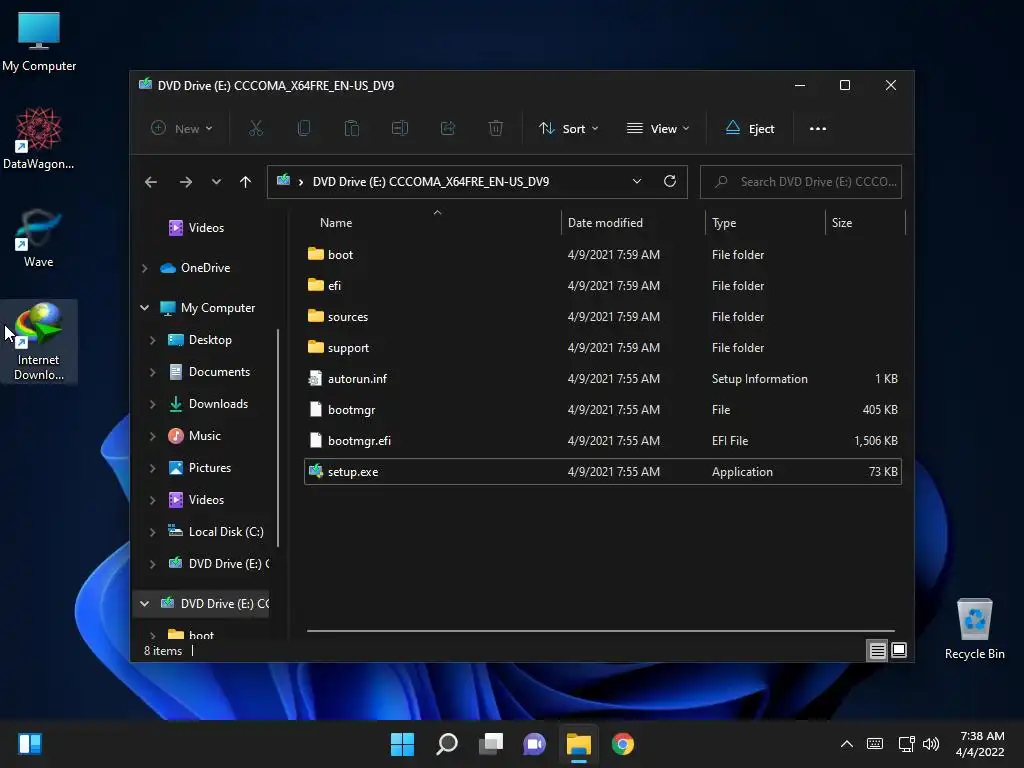Click the touch keyboard tray icon
This screenshot has height=768, width=1024.
(875, 744)
